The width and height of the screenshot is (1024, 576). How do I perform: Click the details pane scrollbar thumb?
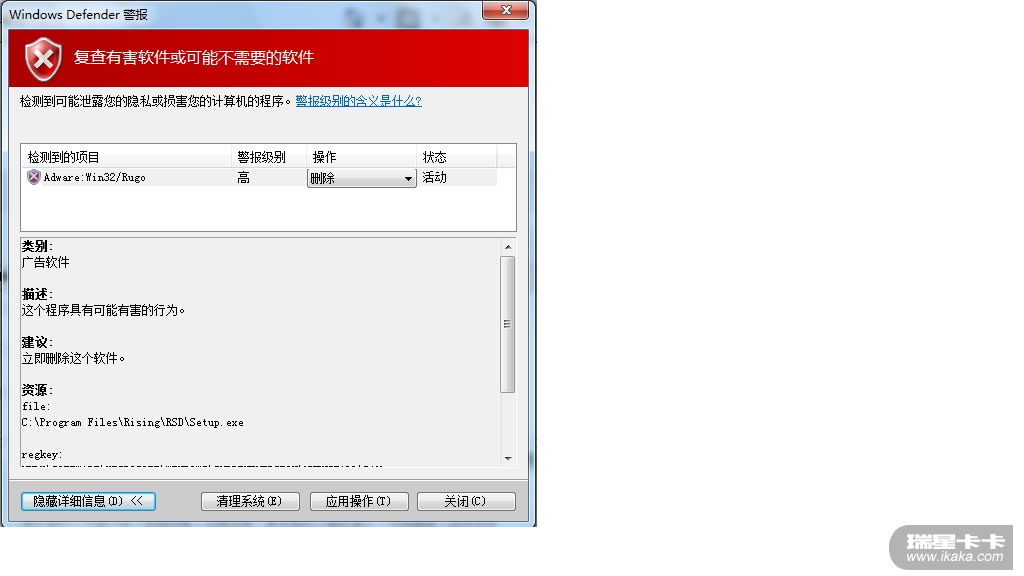[x=507, y=325]
